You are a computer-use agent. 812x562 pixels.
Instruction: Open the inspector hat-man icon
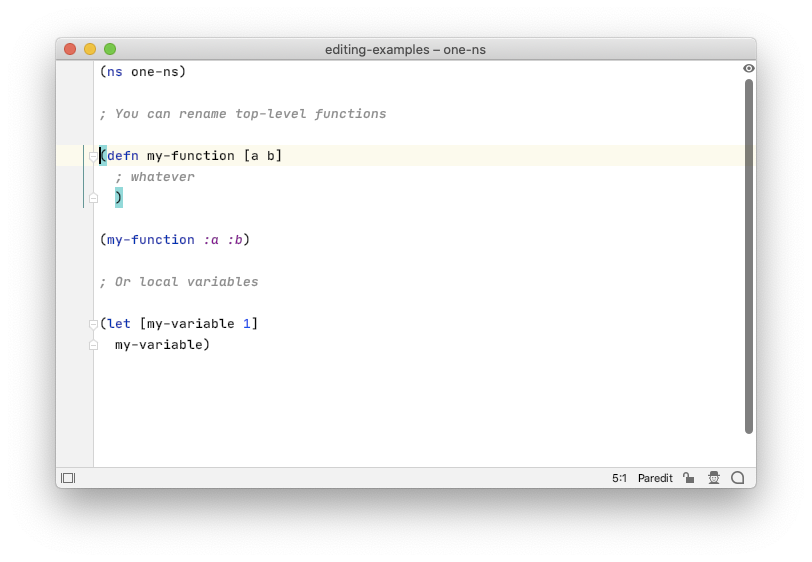tap(714, 478)
